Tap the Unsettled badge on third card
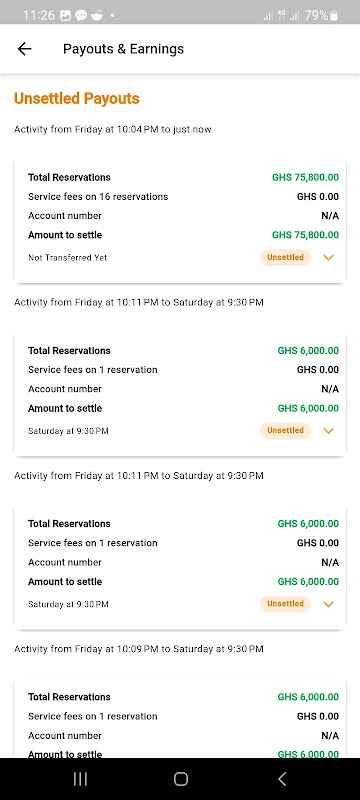 click(x=285, y=604)
